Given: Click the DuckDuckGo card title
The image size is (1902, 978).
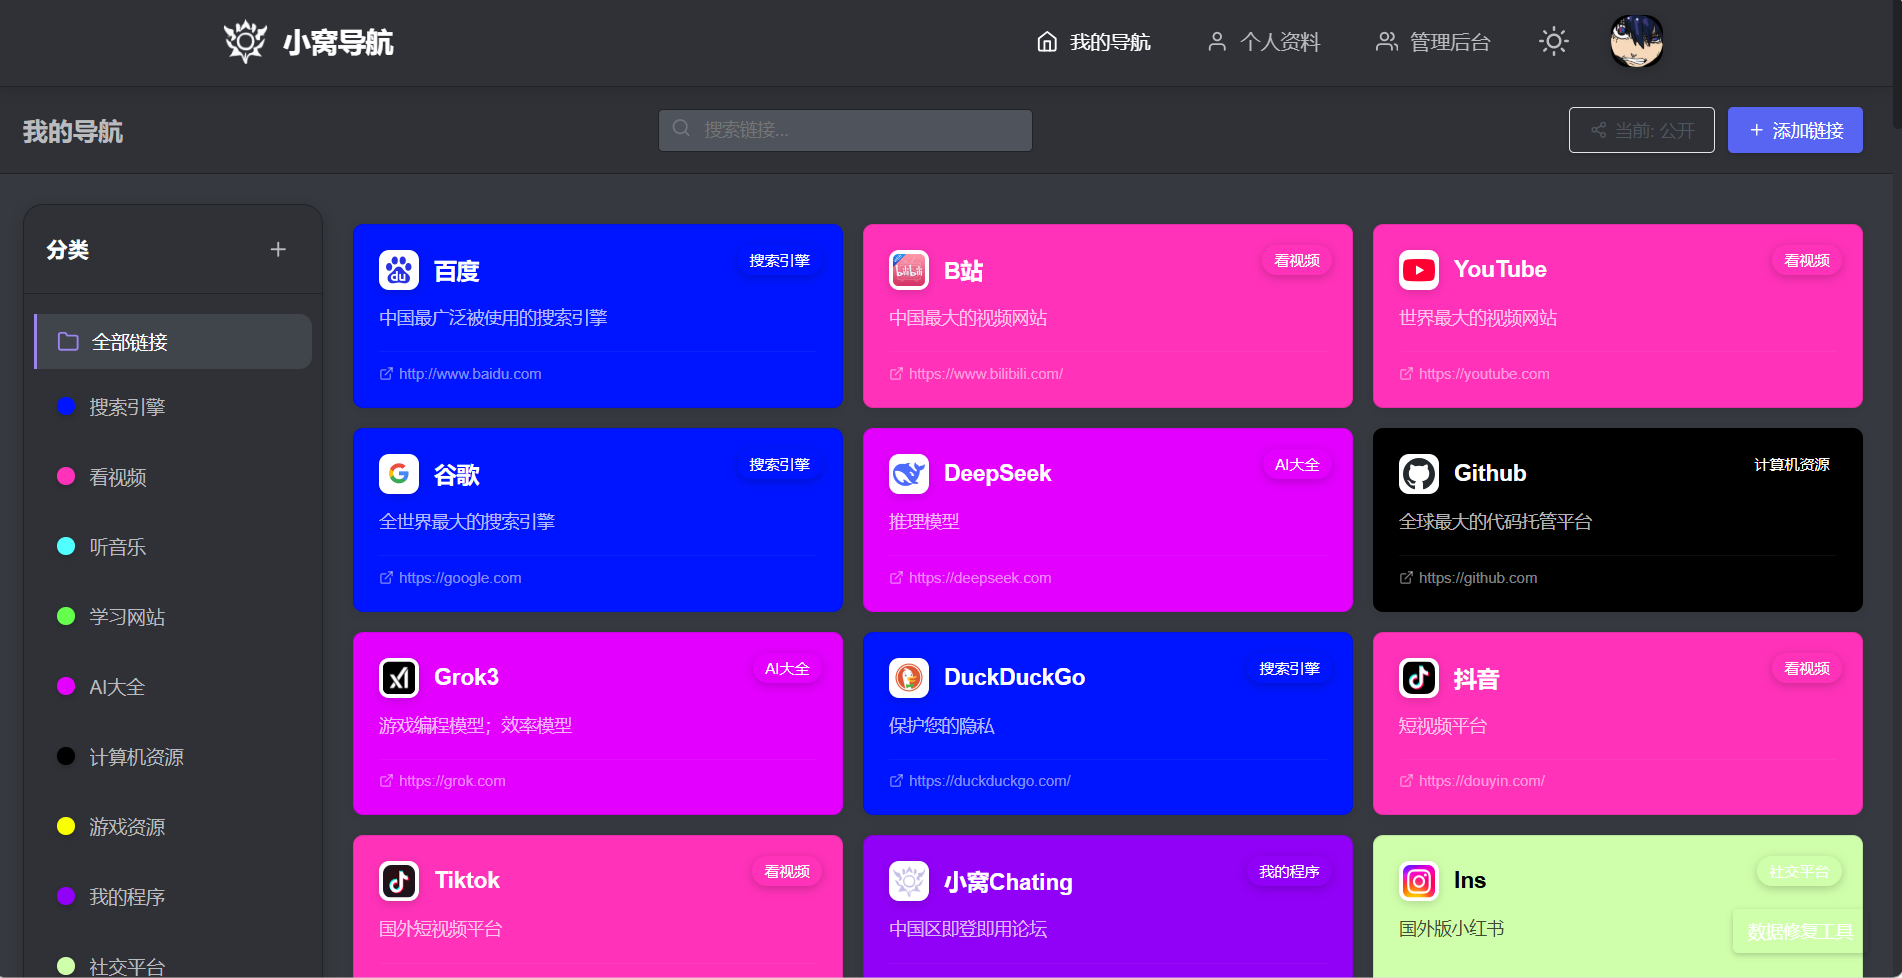Looking at the screenshot, I should (1014, 678).
